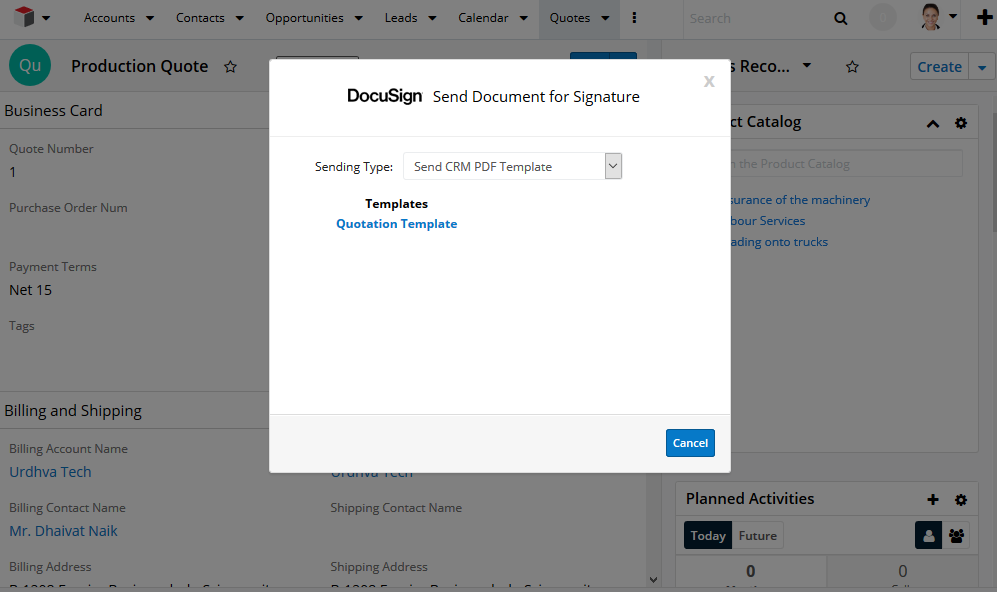The height and width of the screenshot is (592, 997).
Task: Open the dashboard title dropdown caret
Action: pyautogui.click(x=807, y=65)
